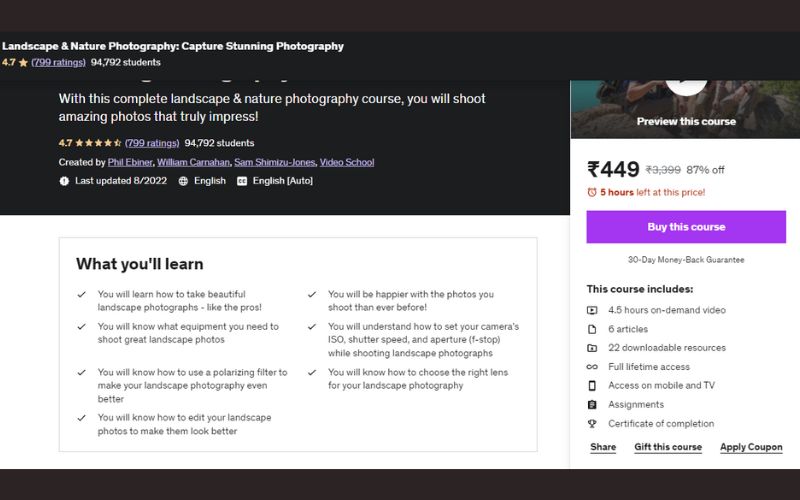Click the articles document icon
The image size is (800, 500).
pos(592,329)
